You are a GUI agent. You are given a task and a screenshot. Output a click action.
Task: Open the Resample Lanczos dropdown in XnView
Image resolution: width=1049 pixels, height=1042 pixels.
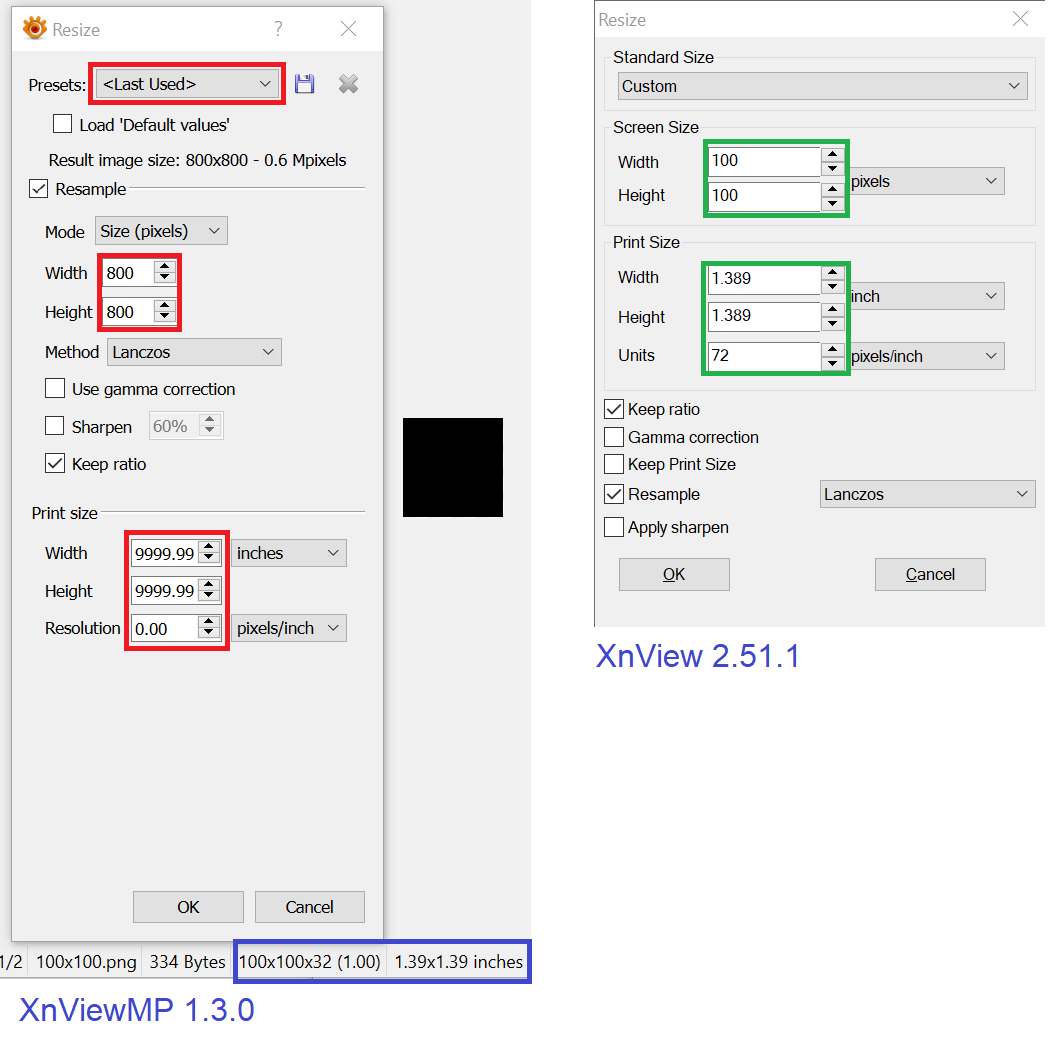pyautogui.click(x=927, y=494)
